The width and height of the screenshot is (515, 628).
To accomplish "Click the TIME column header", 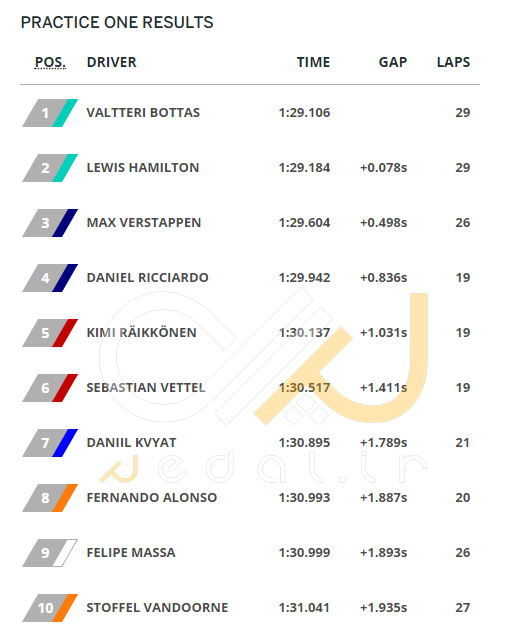I will 314,62.
